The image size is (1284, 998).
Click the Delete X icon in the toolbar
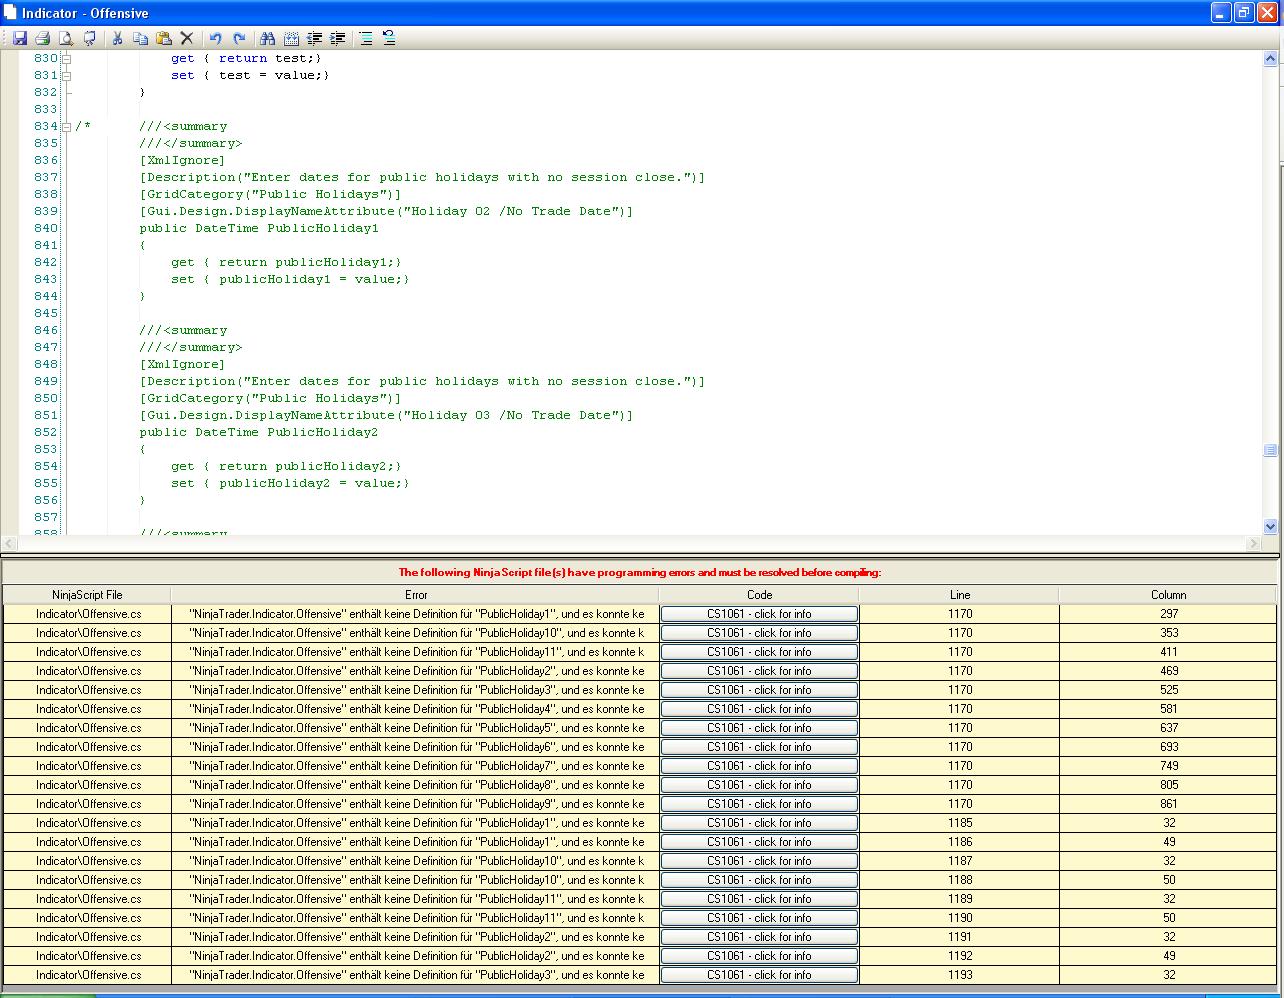click(187, 38)
